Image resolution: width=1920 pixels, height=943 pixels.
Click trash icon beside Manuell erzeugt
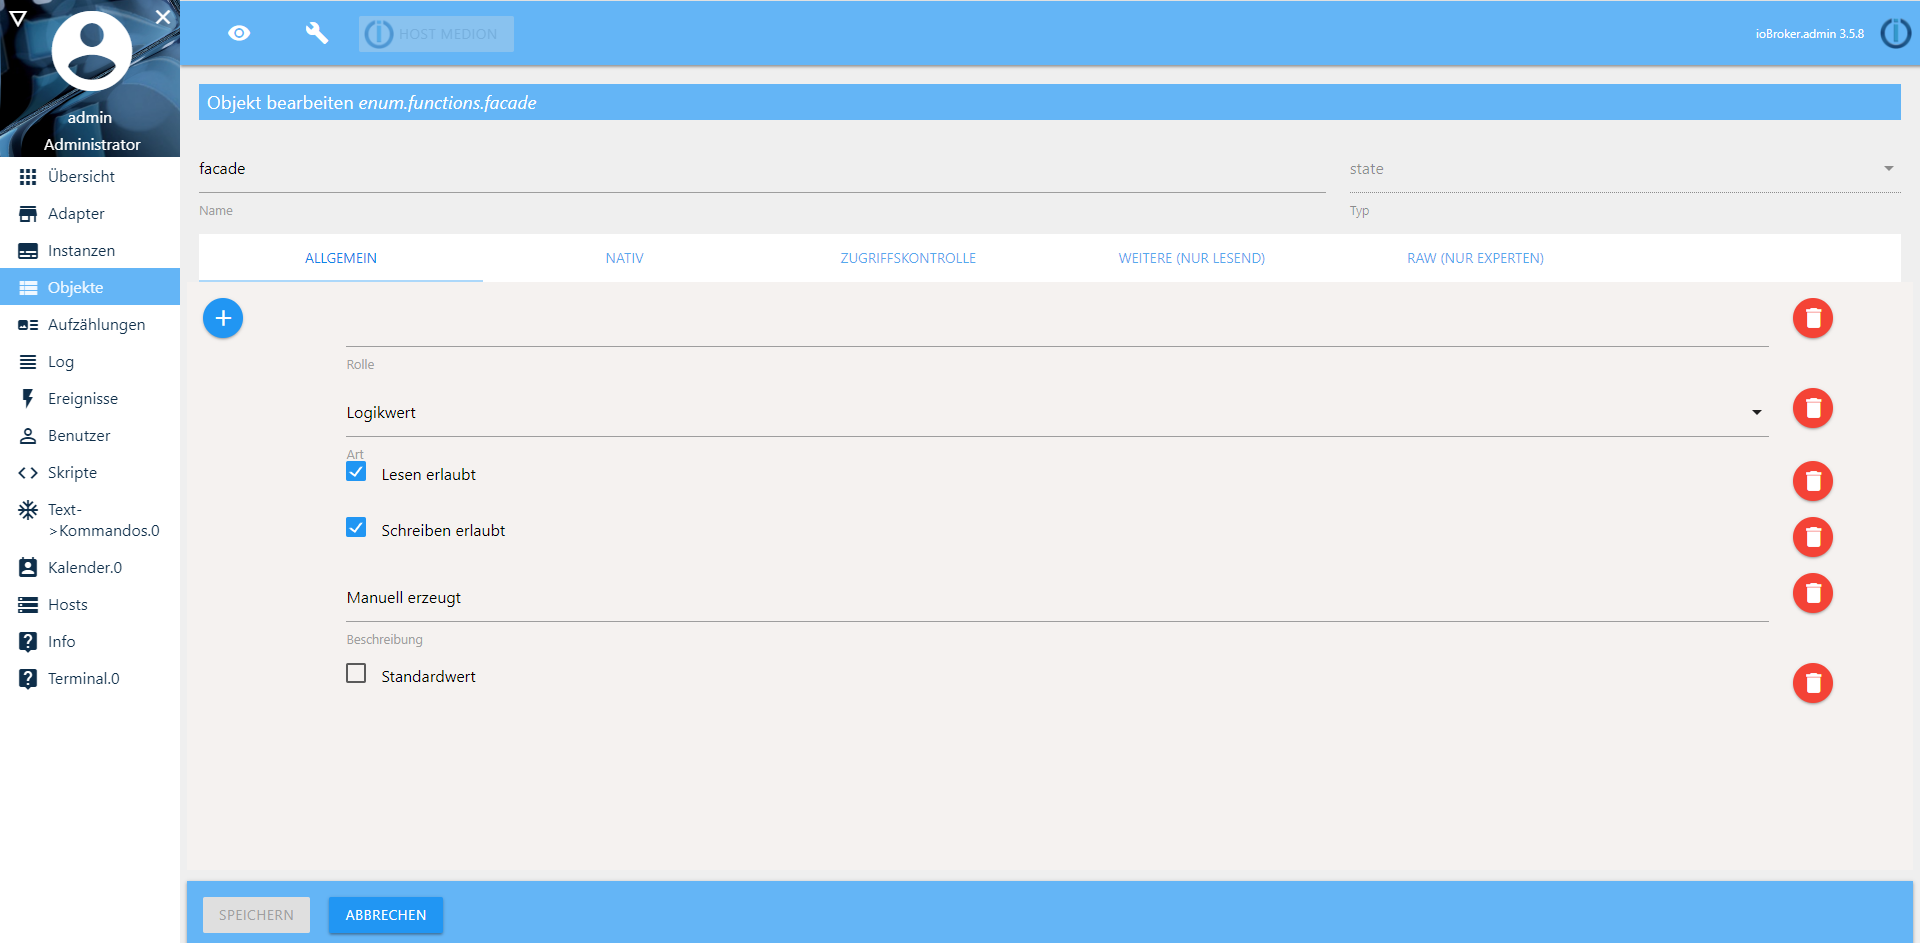pyautogui.click(x=1812, y=593)
